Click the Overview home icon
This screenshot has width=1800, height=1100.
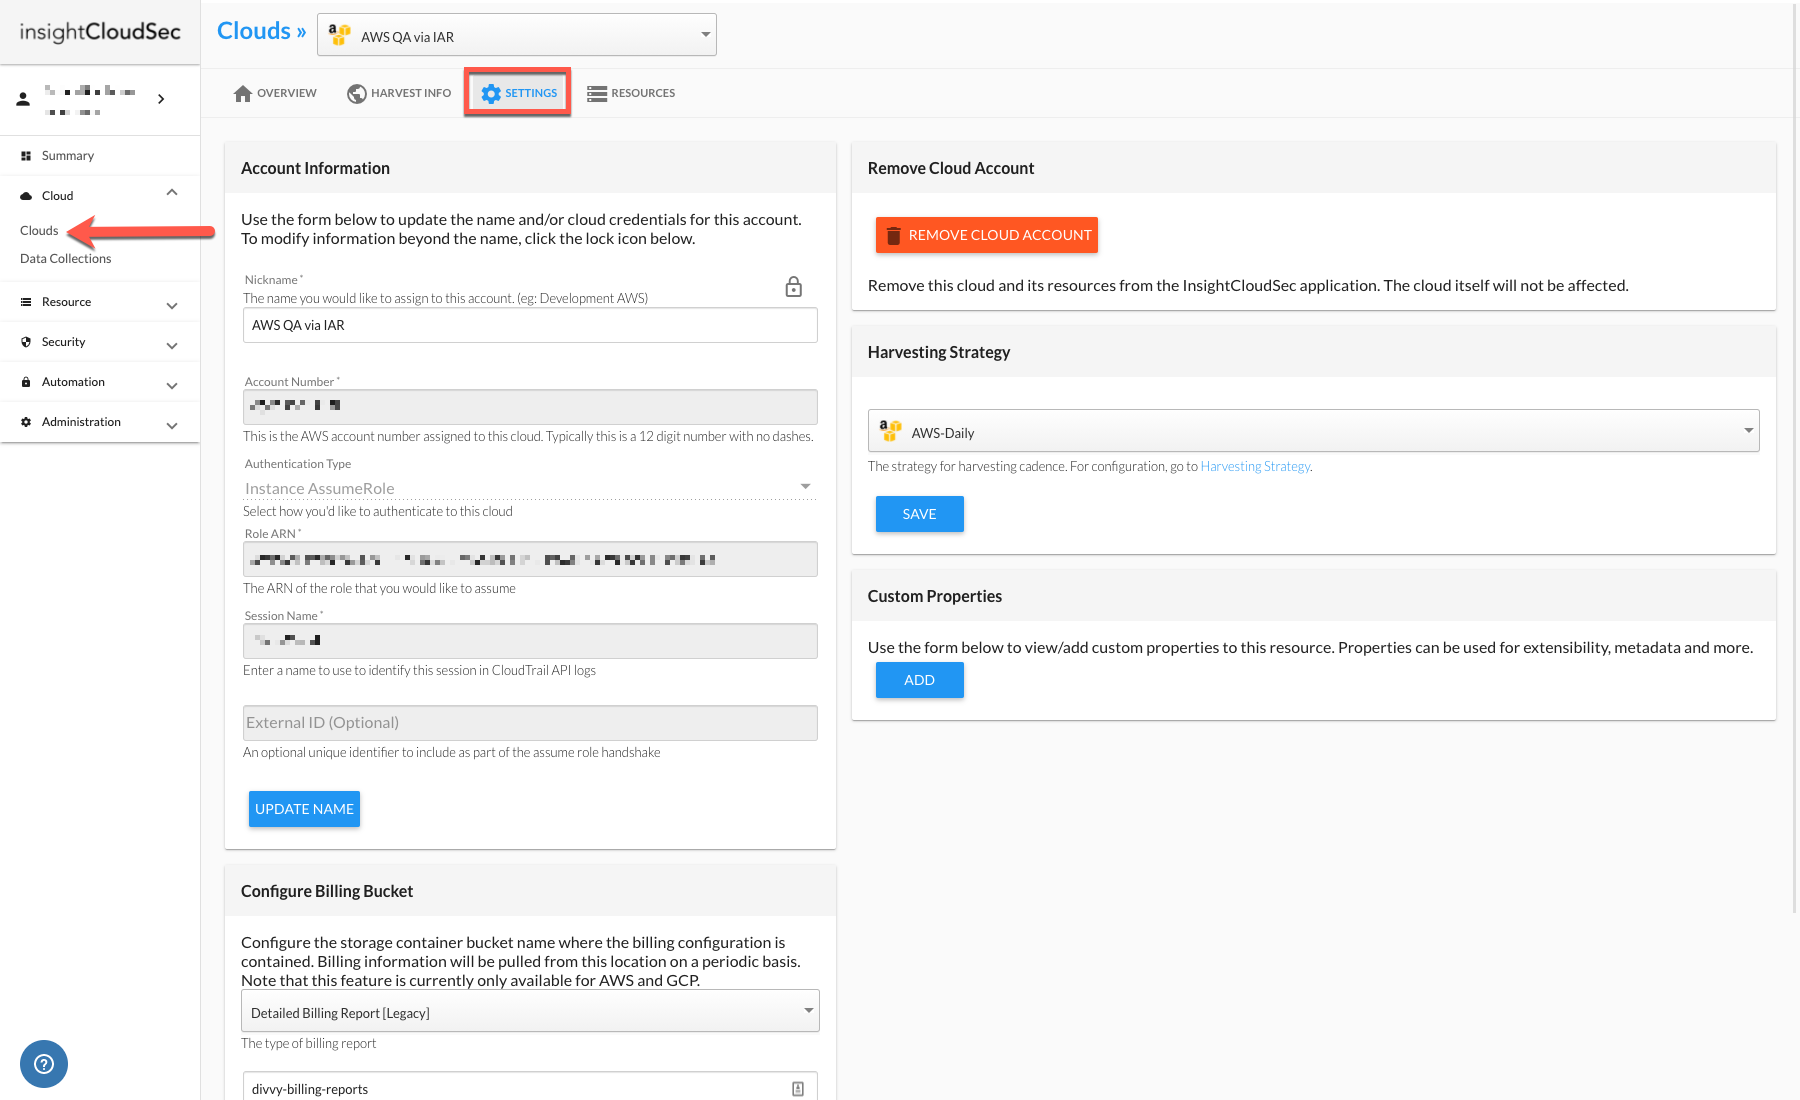click(243, 93)
